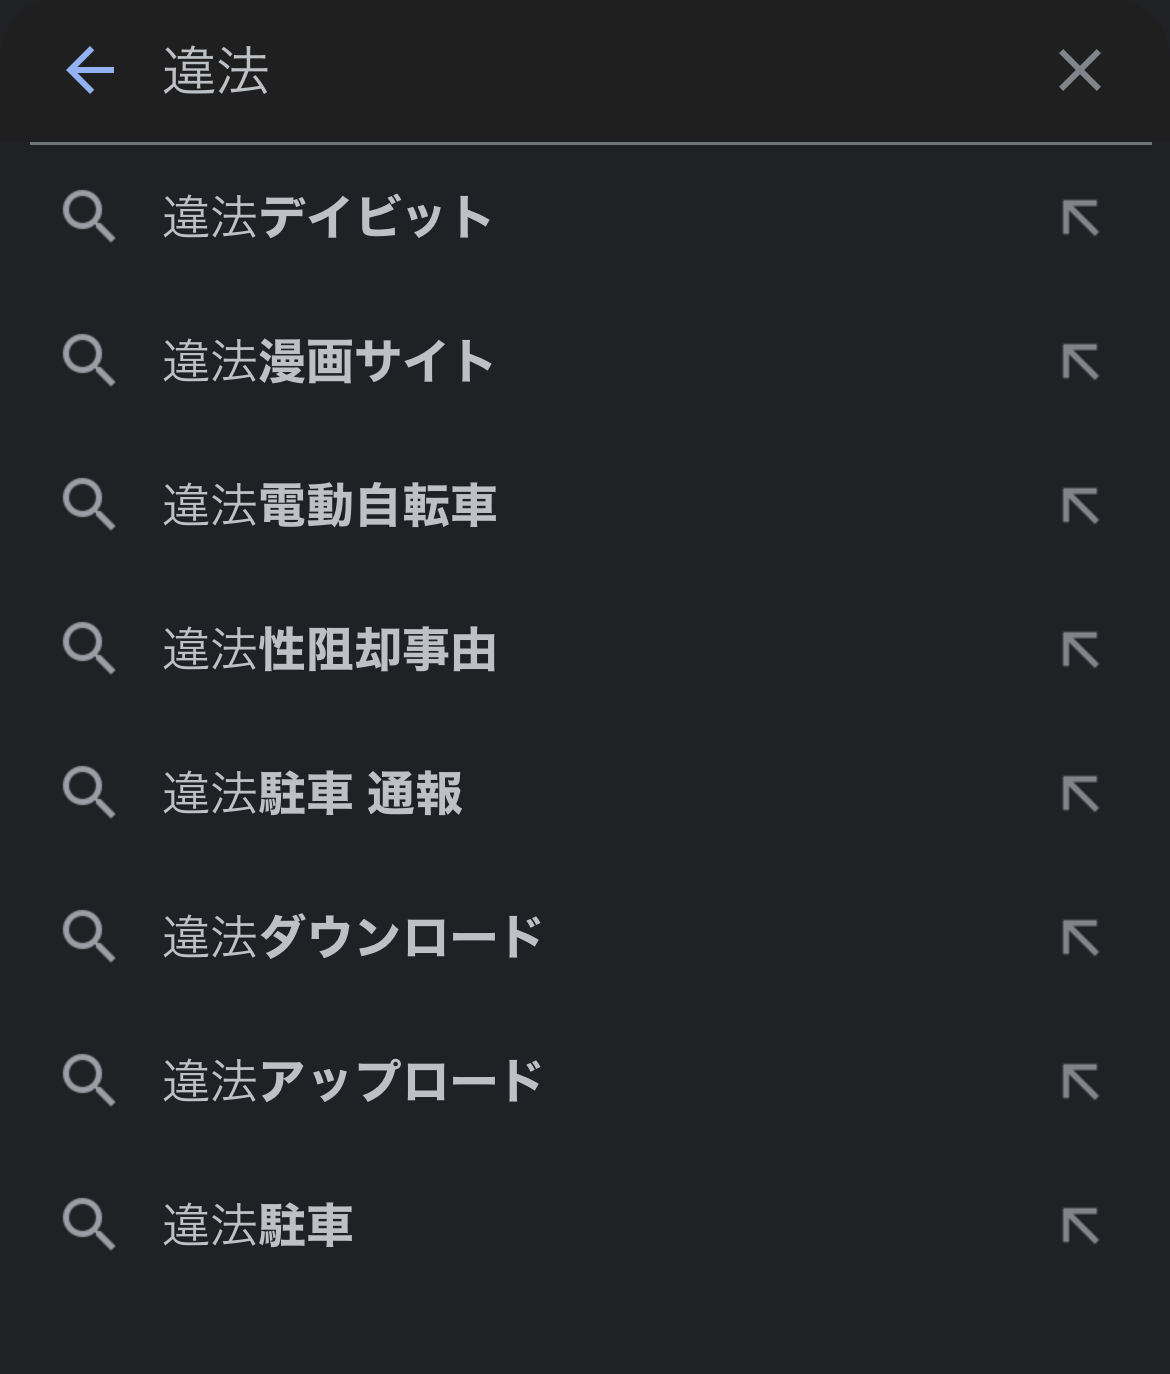Open the 違法駐車 通報 suggestion
The height and width of the screenshot is (1374, 1170).
click(x=312, y=794)
